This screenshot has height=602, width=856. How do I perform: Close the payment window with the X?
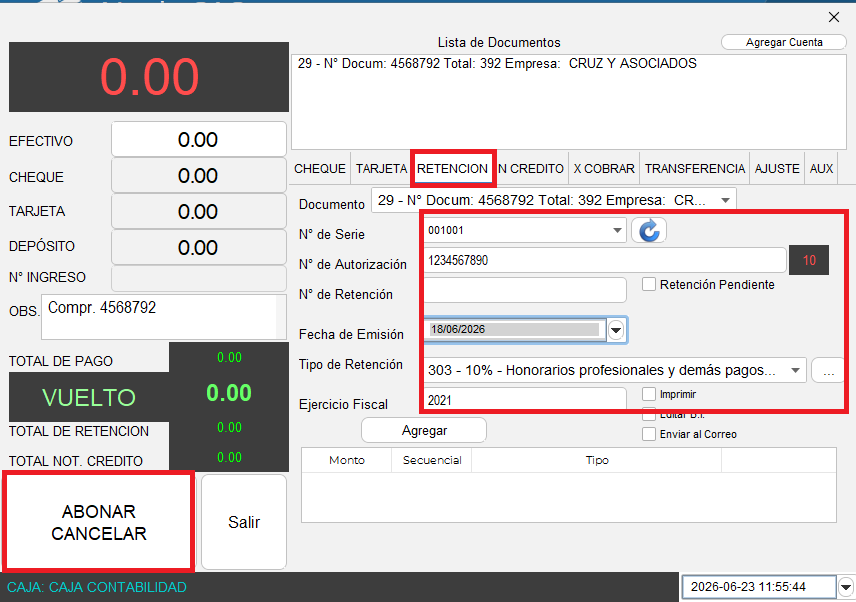(x=834, y=17)
